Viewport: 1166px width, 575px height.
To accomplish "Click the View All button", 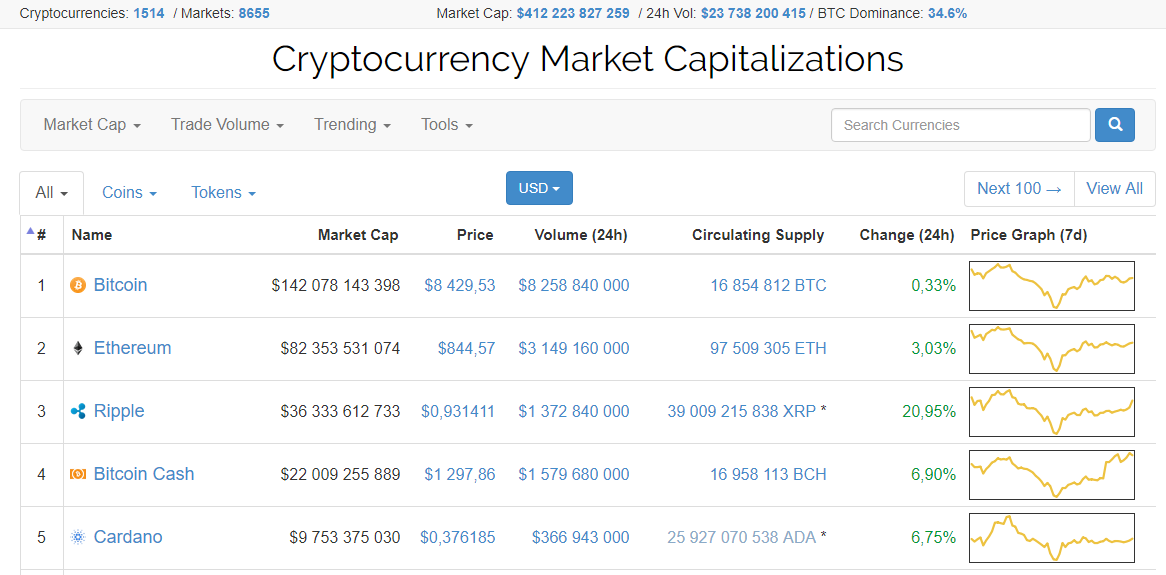I will coord(1114,189).
